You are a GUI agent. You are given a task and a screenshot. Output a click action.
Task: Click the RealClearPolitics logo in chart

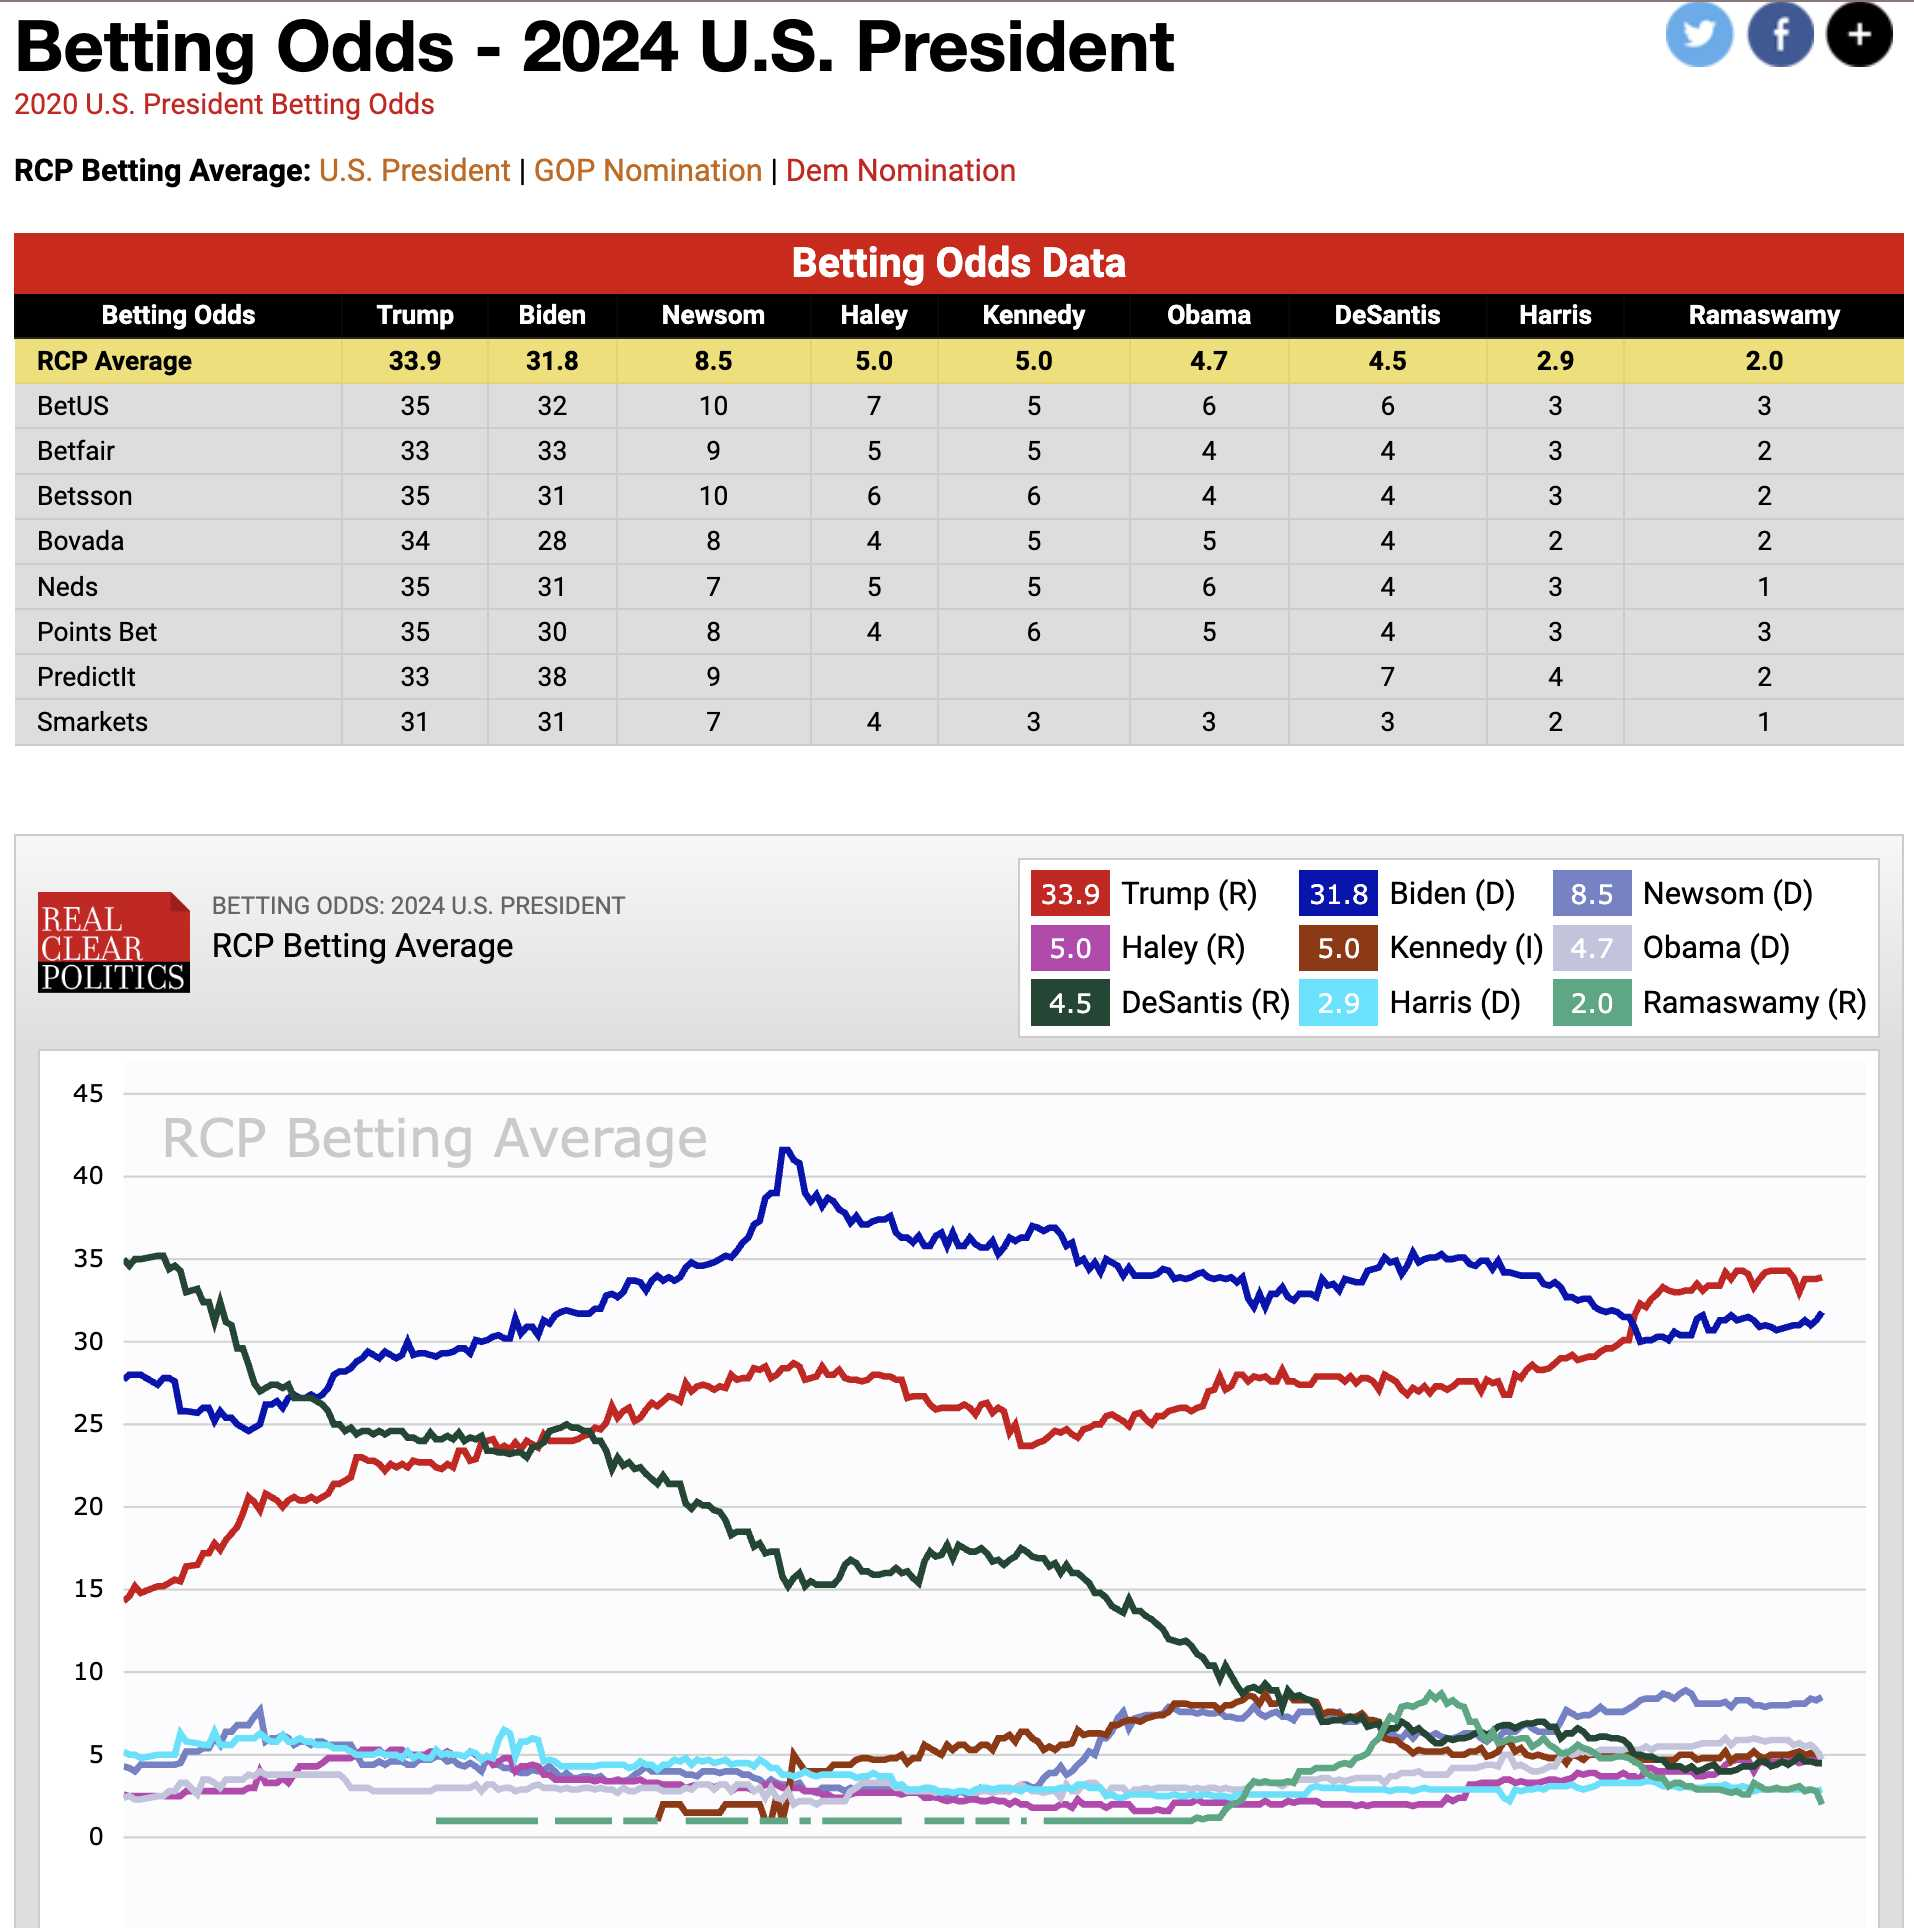[x=113, y=942]
